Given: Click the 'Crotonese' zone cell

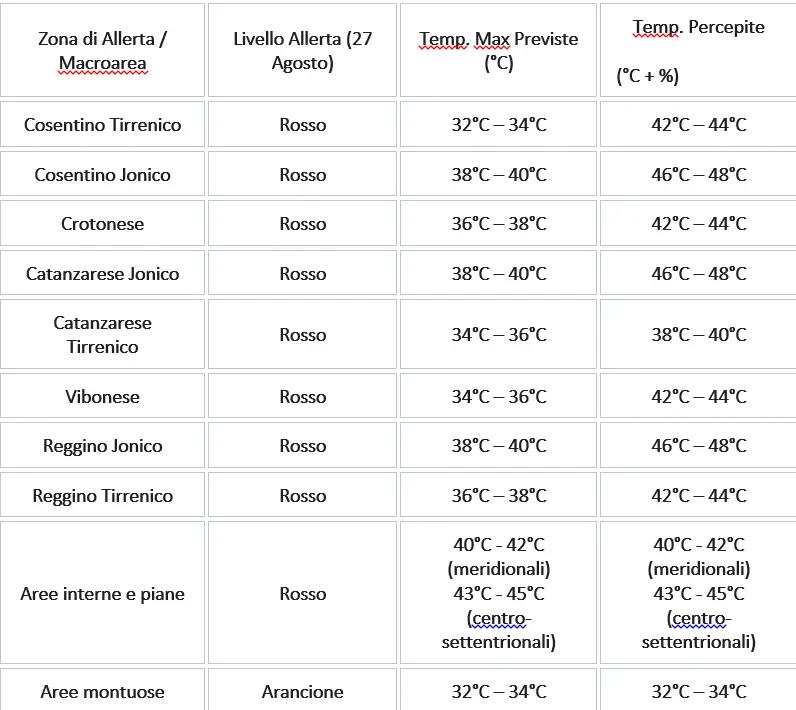Looking at the screenshot, I should [102, 223].
